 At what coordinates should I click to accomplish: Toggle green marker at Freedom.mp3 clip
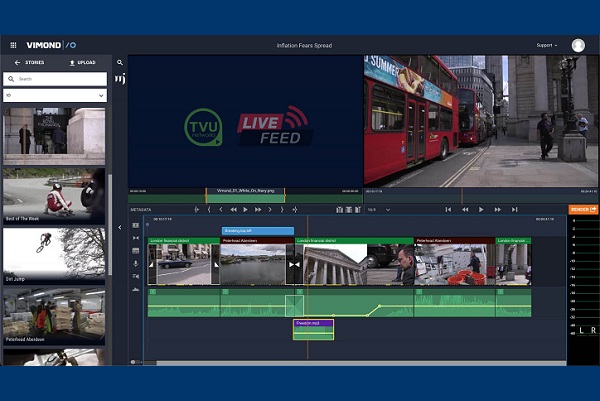pos(300,292)
